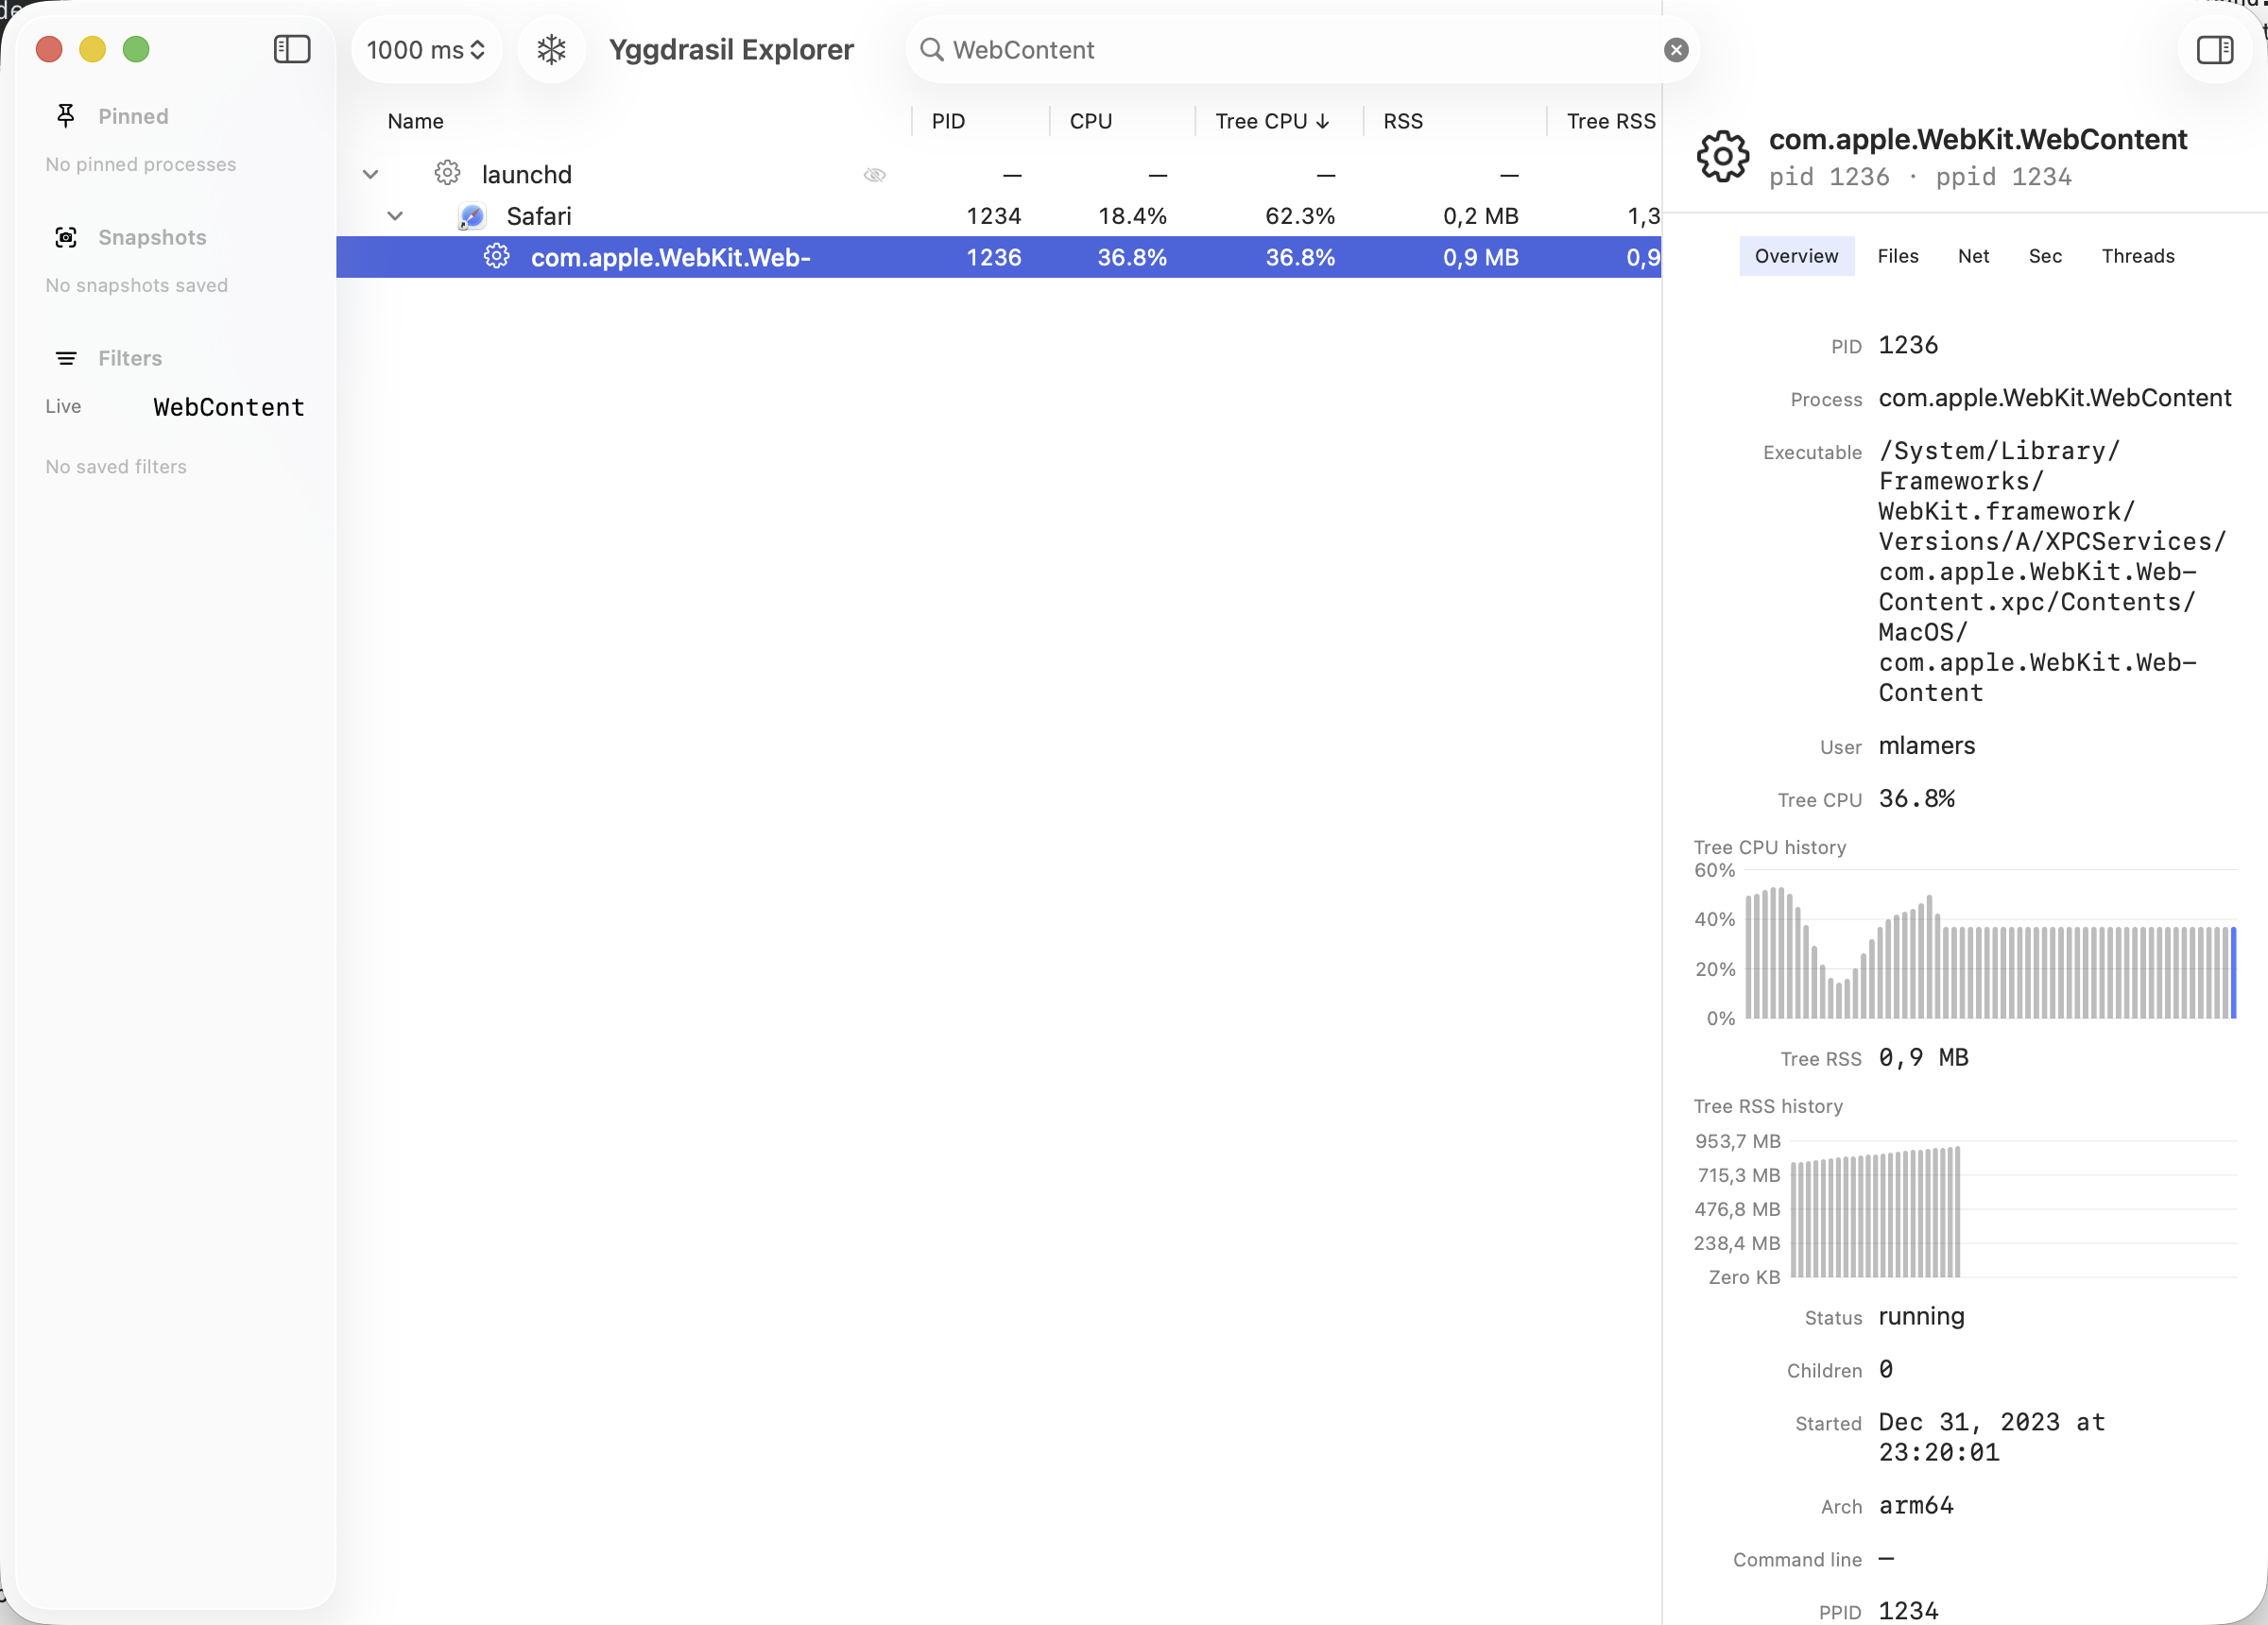Click the Snapshots section heading
The width and height of the screenshot is (2268, 1625).
pyautogui.click(x=152, y=237)
